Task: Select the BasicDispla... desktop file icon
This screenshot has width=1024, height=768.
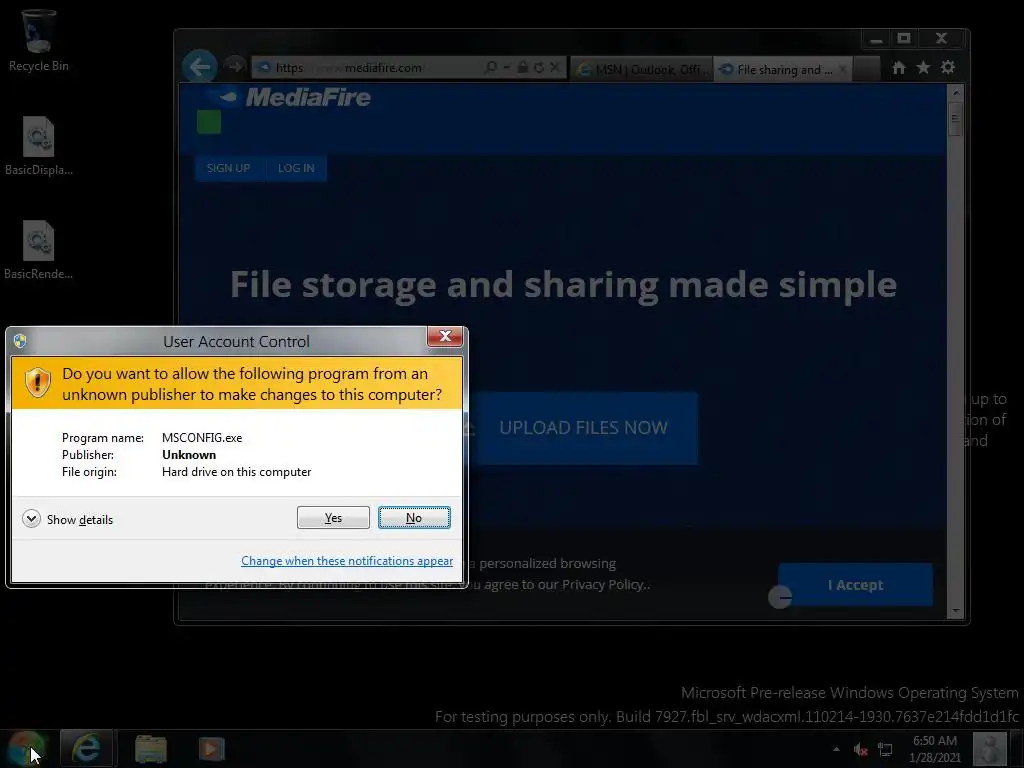Action: coord(39,146)
